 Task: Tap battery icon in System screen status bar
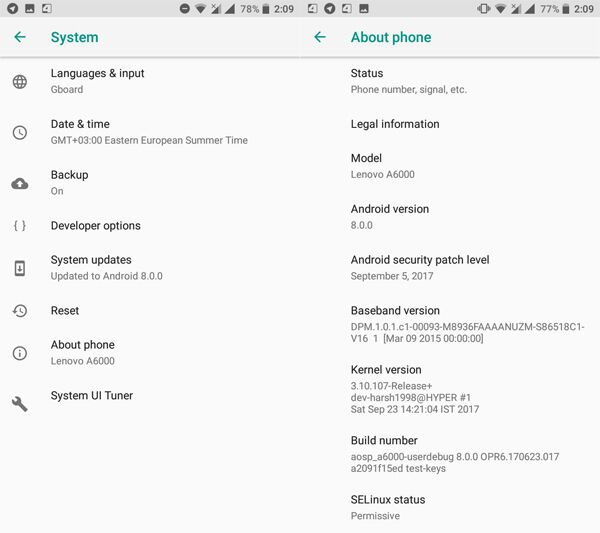pos(266,9)
